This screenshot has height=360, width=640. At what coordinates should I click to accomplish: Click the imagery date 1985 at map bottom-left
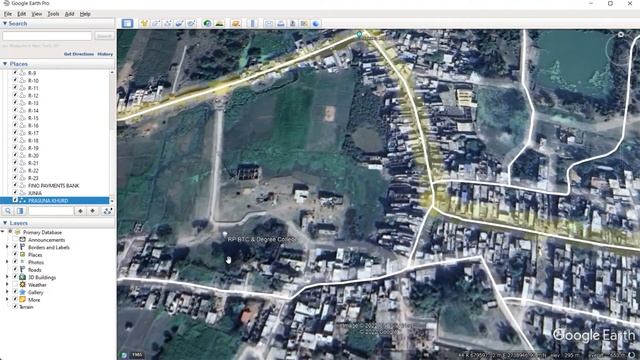coord(137,355)
